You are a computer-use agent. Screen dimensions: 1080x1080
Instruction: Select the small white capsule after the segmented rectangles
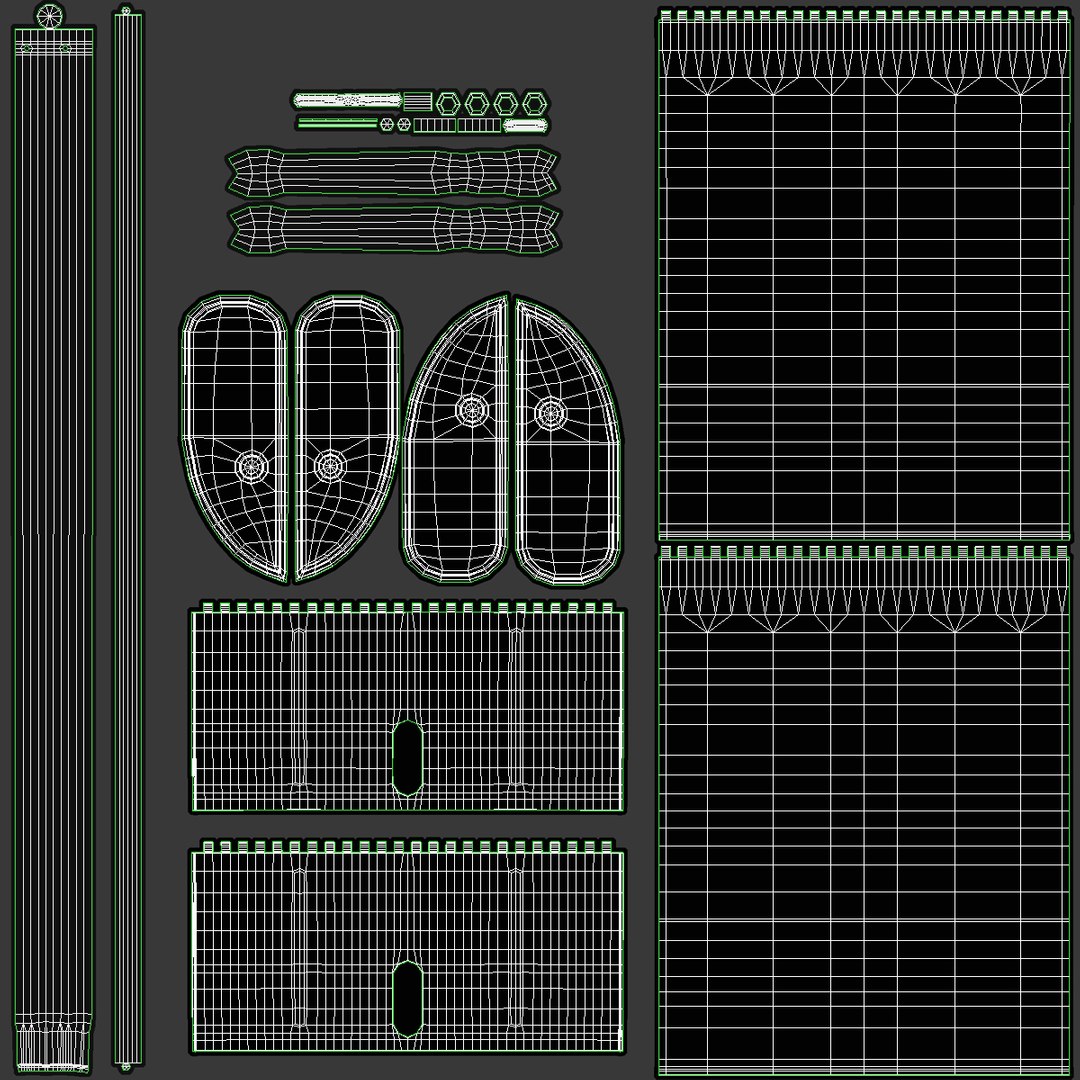coord(526,125)
